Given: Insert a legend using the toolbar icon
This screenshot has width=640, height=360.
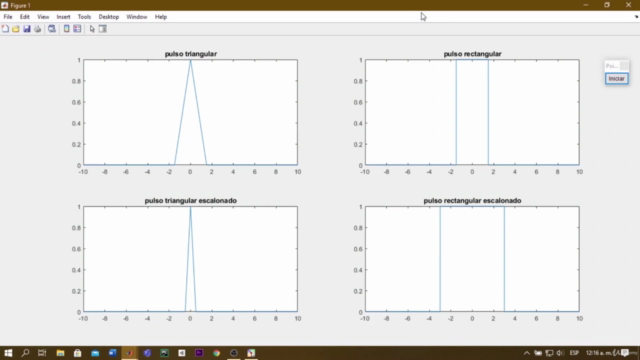Looking at the screenshot, I should click(77, 29).
